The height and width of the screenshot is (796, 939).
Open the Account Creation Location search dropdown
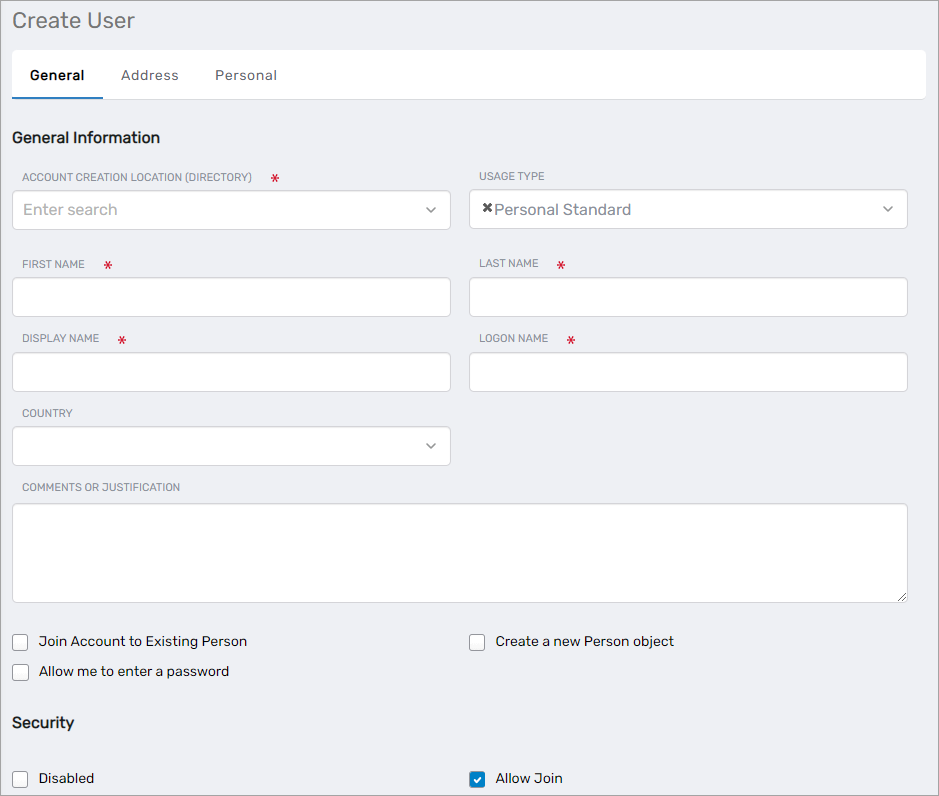tap(431, 210)
